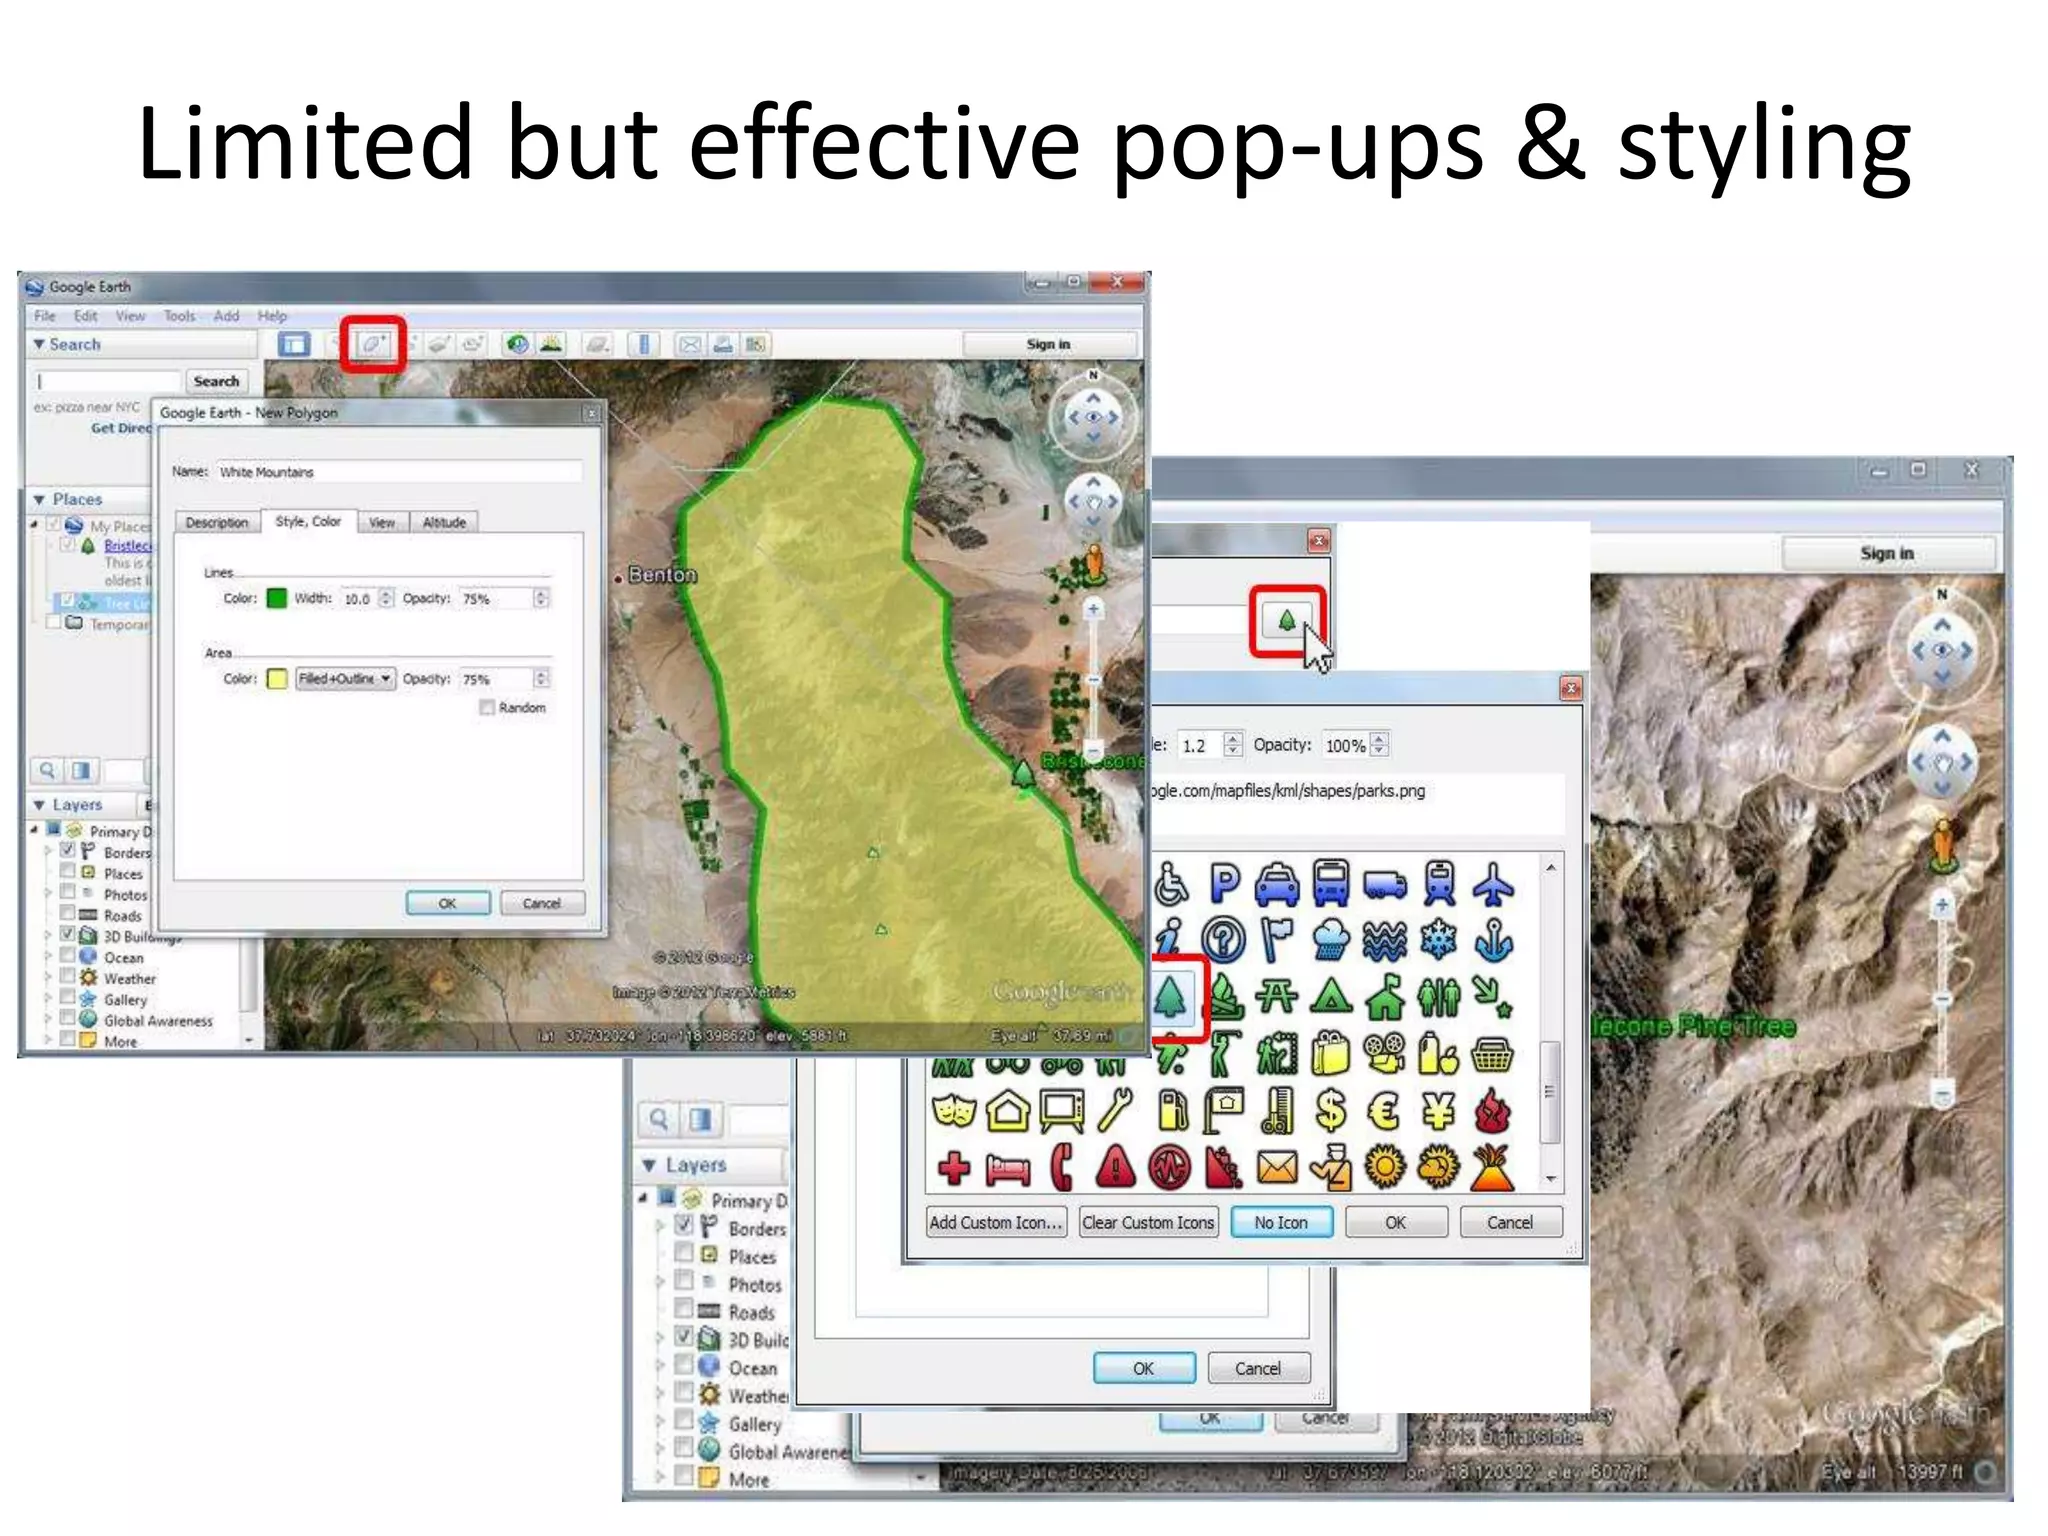
Task: Click the historical imagery clock toolbar icon
Action: point(517,345)
